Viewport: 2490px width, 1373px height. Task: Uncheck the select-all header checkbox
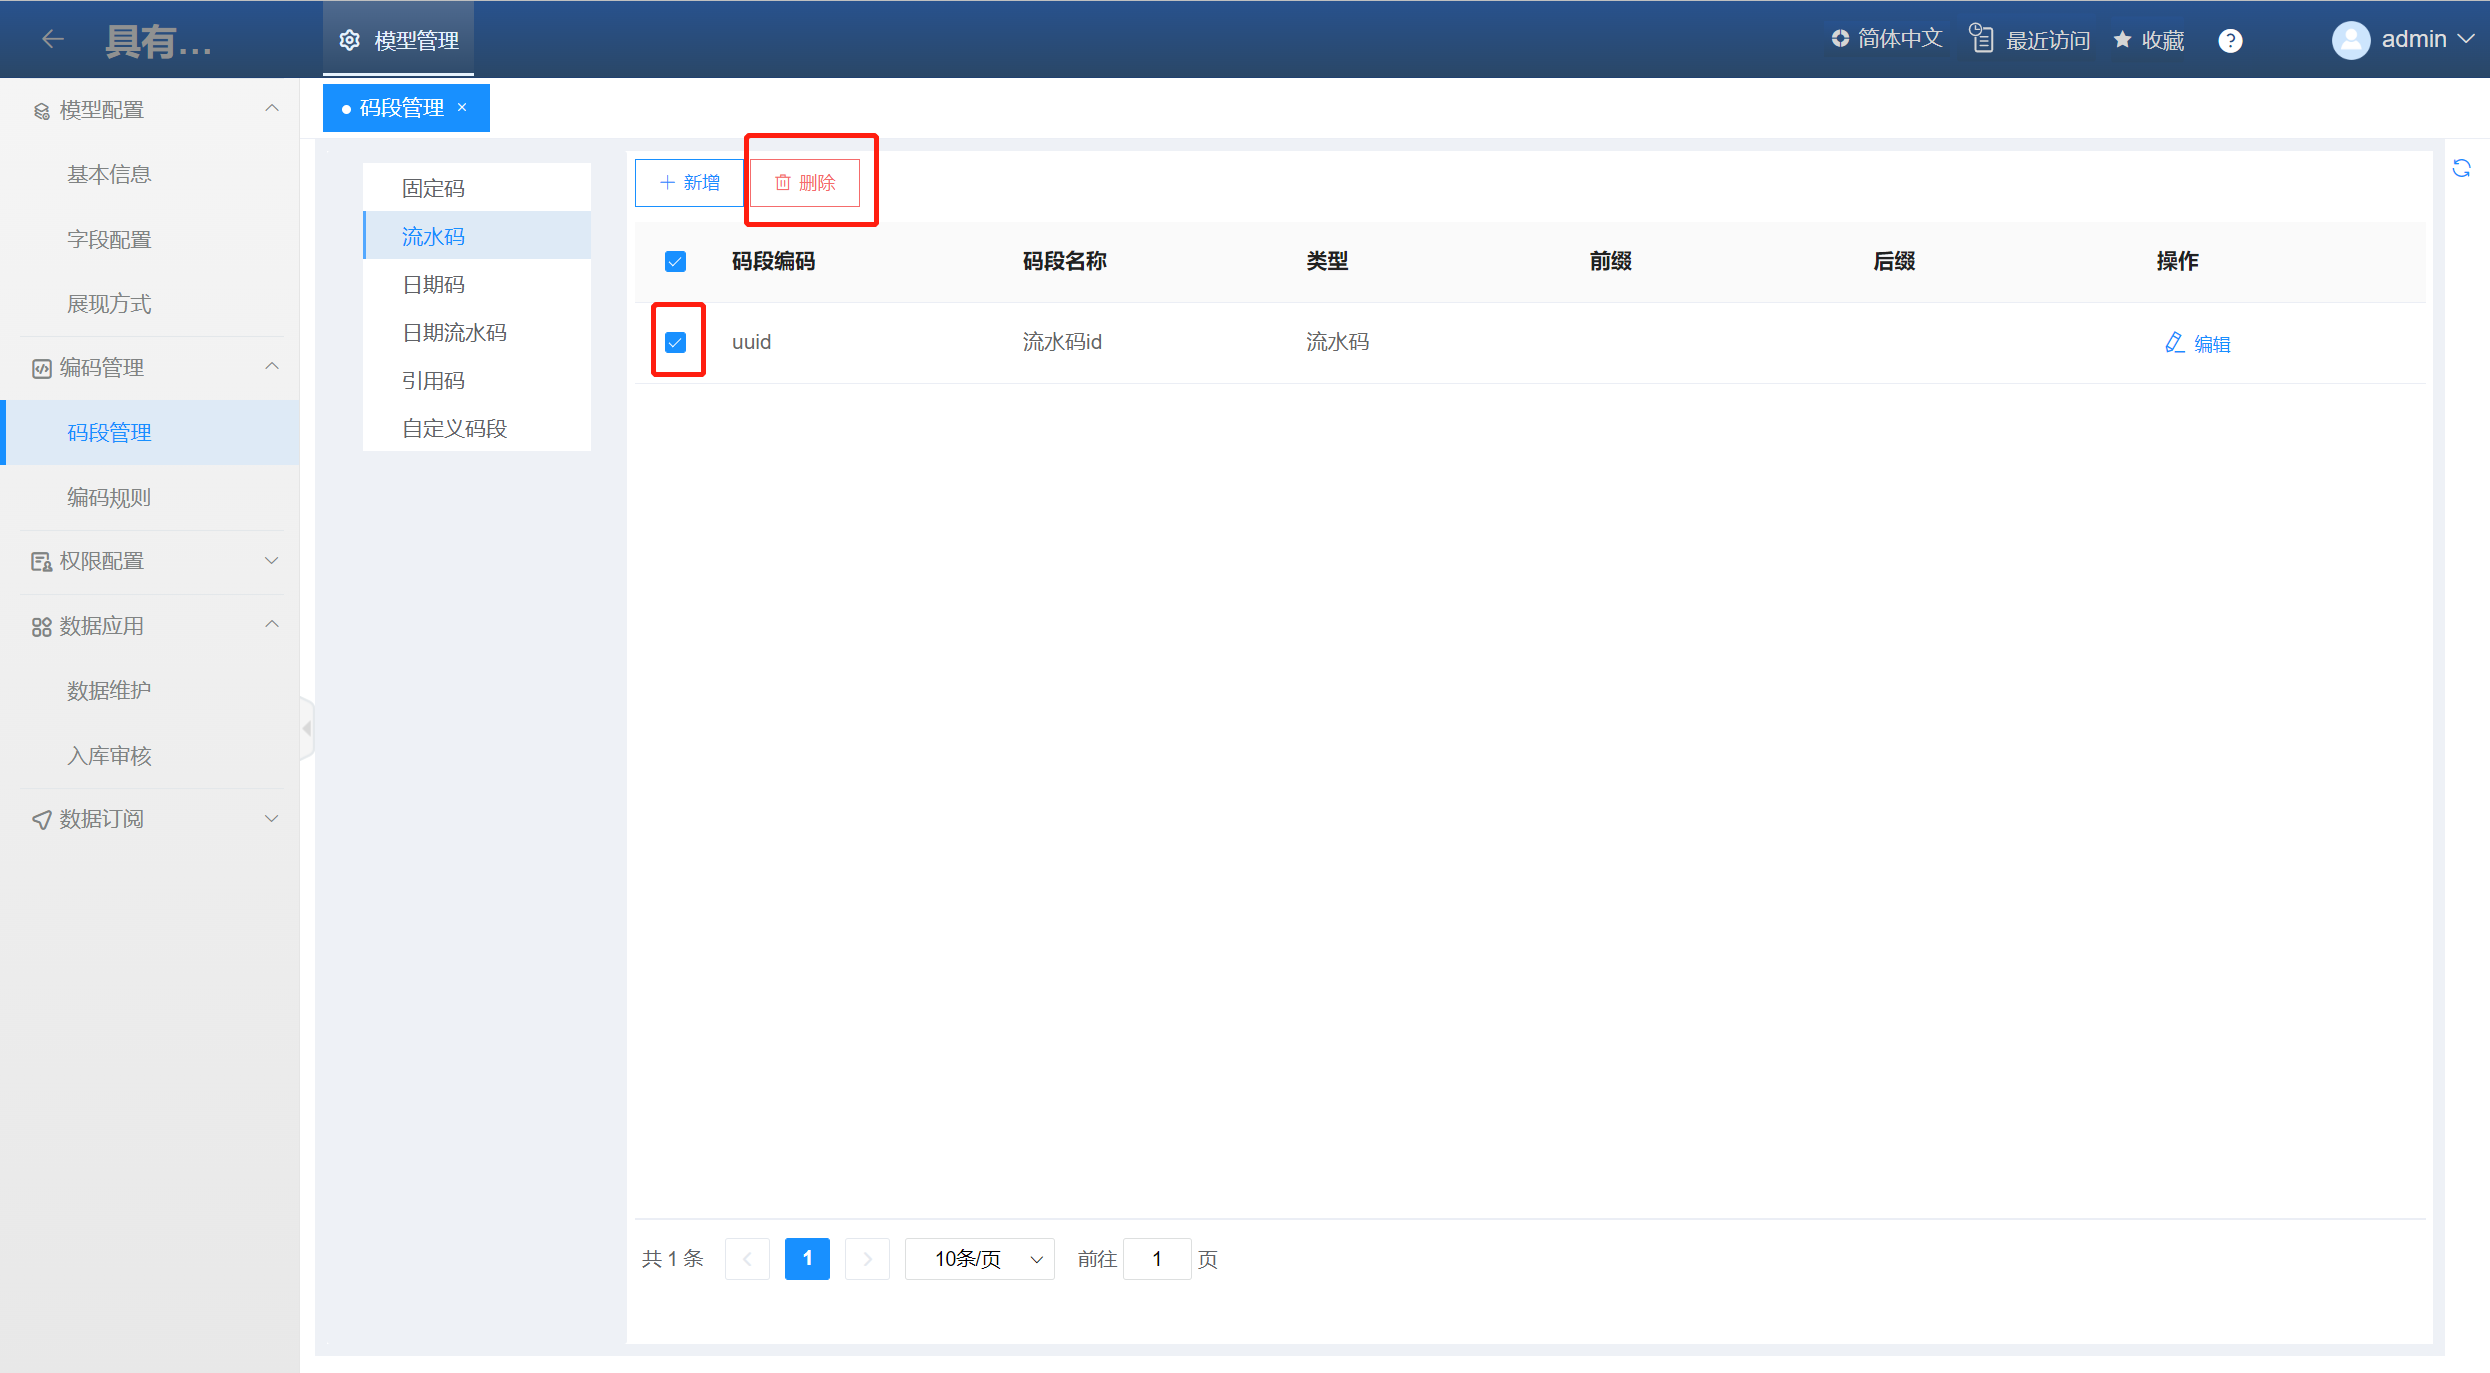[675, 262]
